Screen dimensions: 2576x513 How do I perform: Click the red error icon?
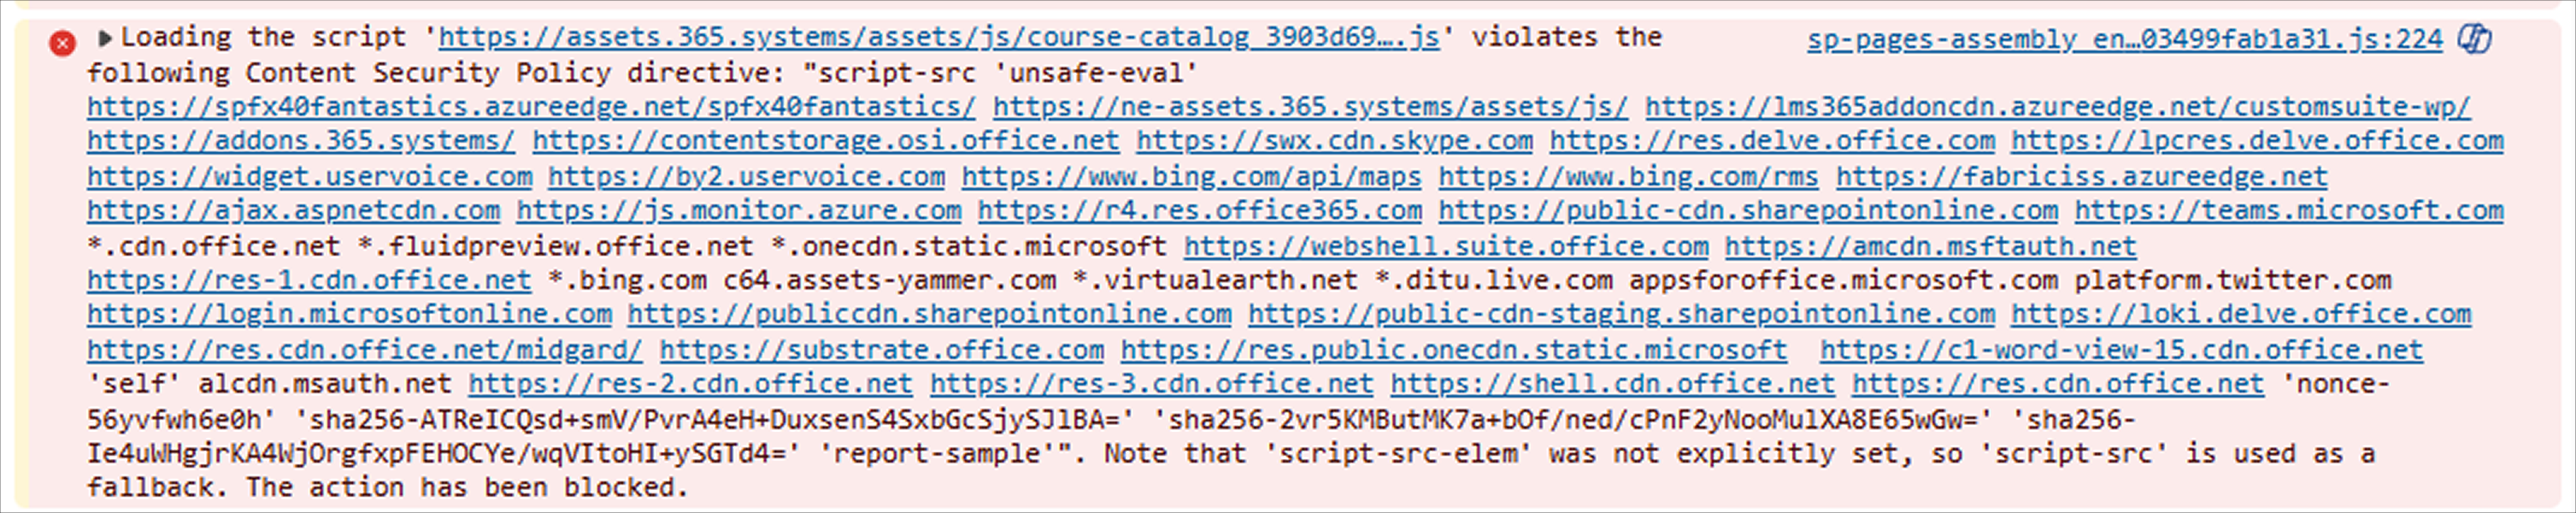coord(62,43)
